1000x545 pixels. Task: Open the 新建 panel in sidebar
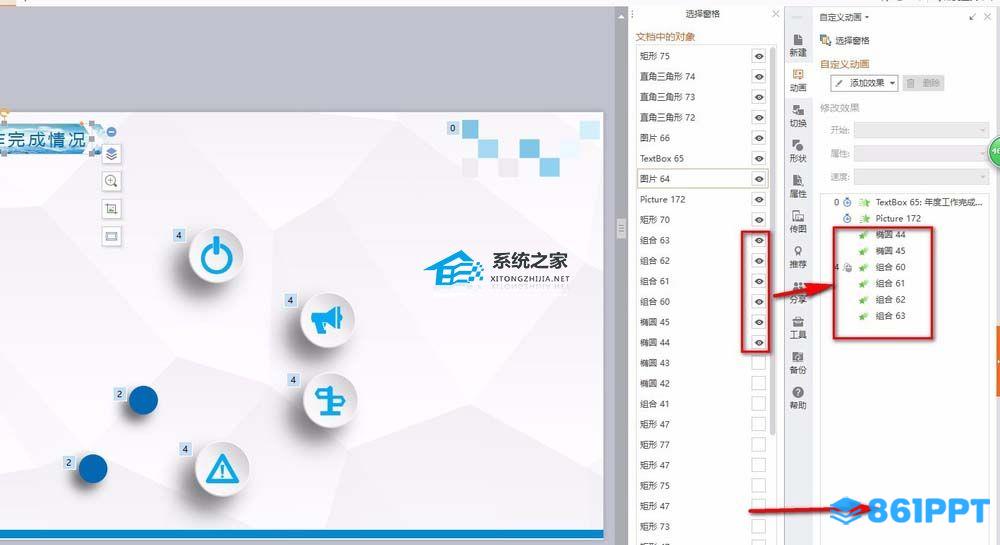[798, 45]
